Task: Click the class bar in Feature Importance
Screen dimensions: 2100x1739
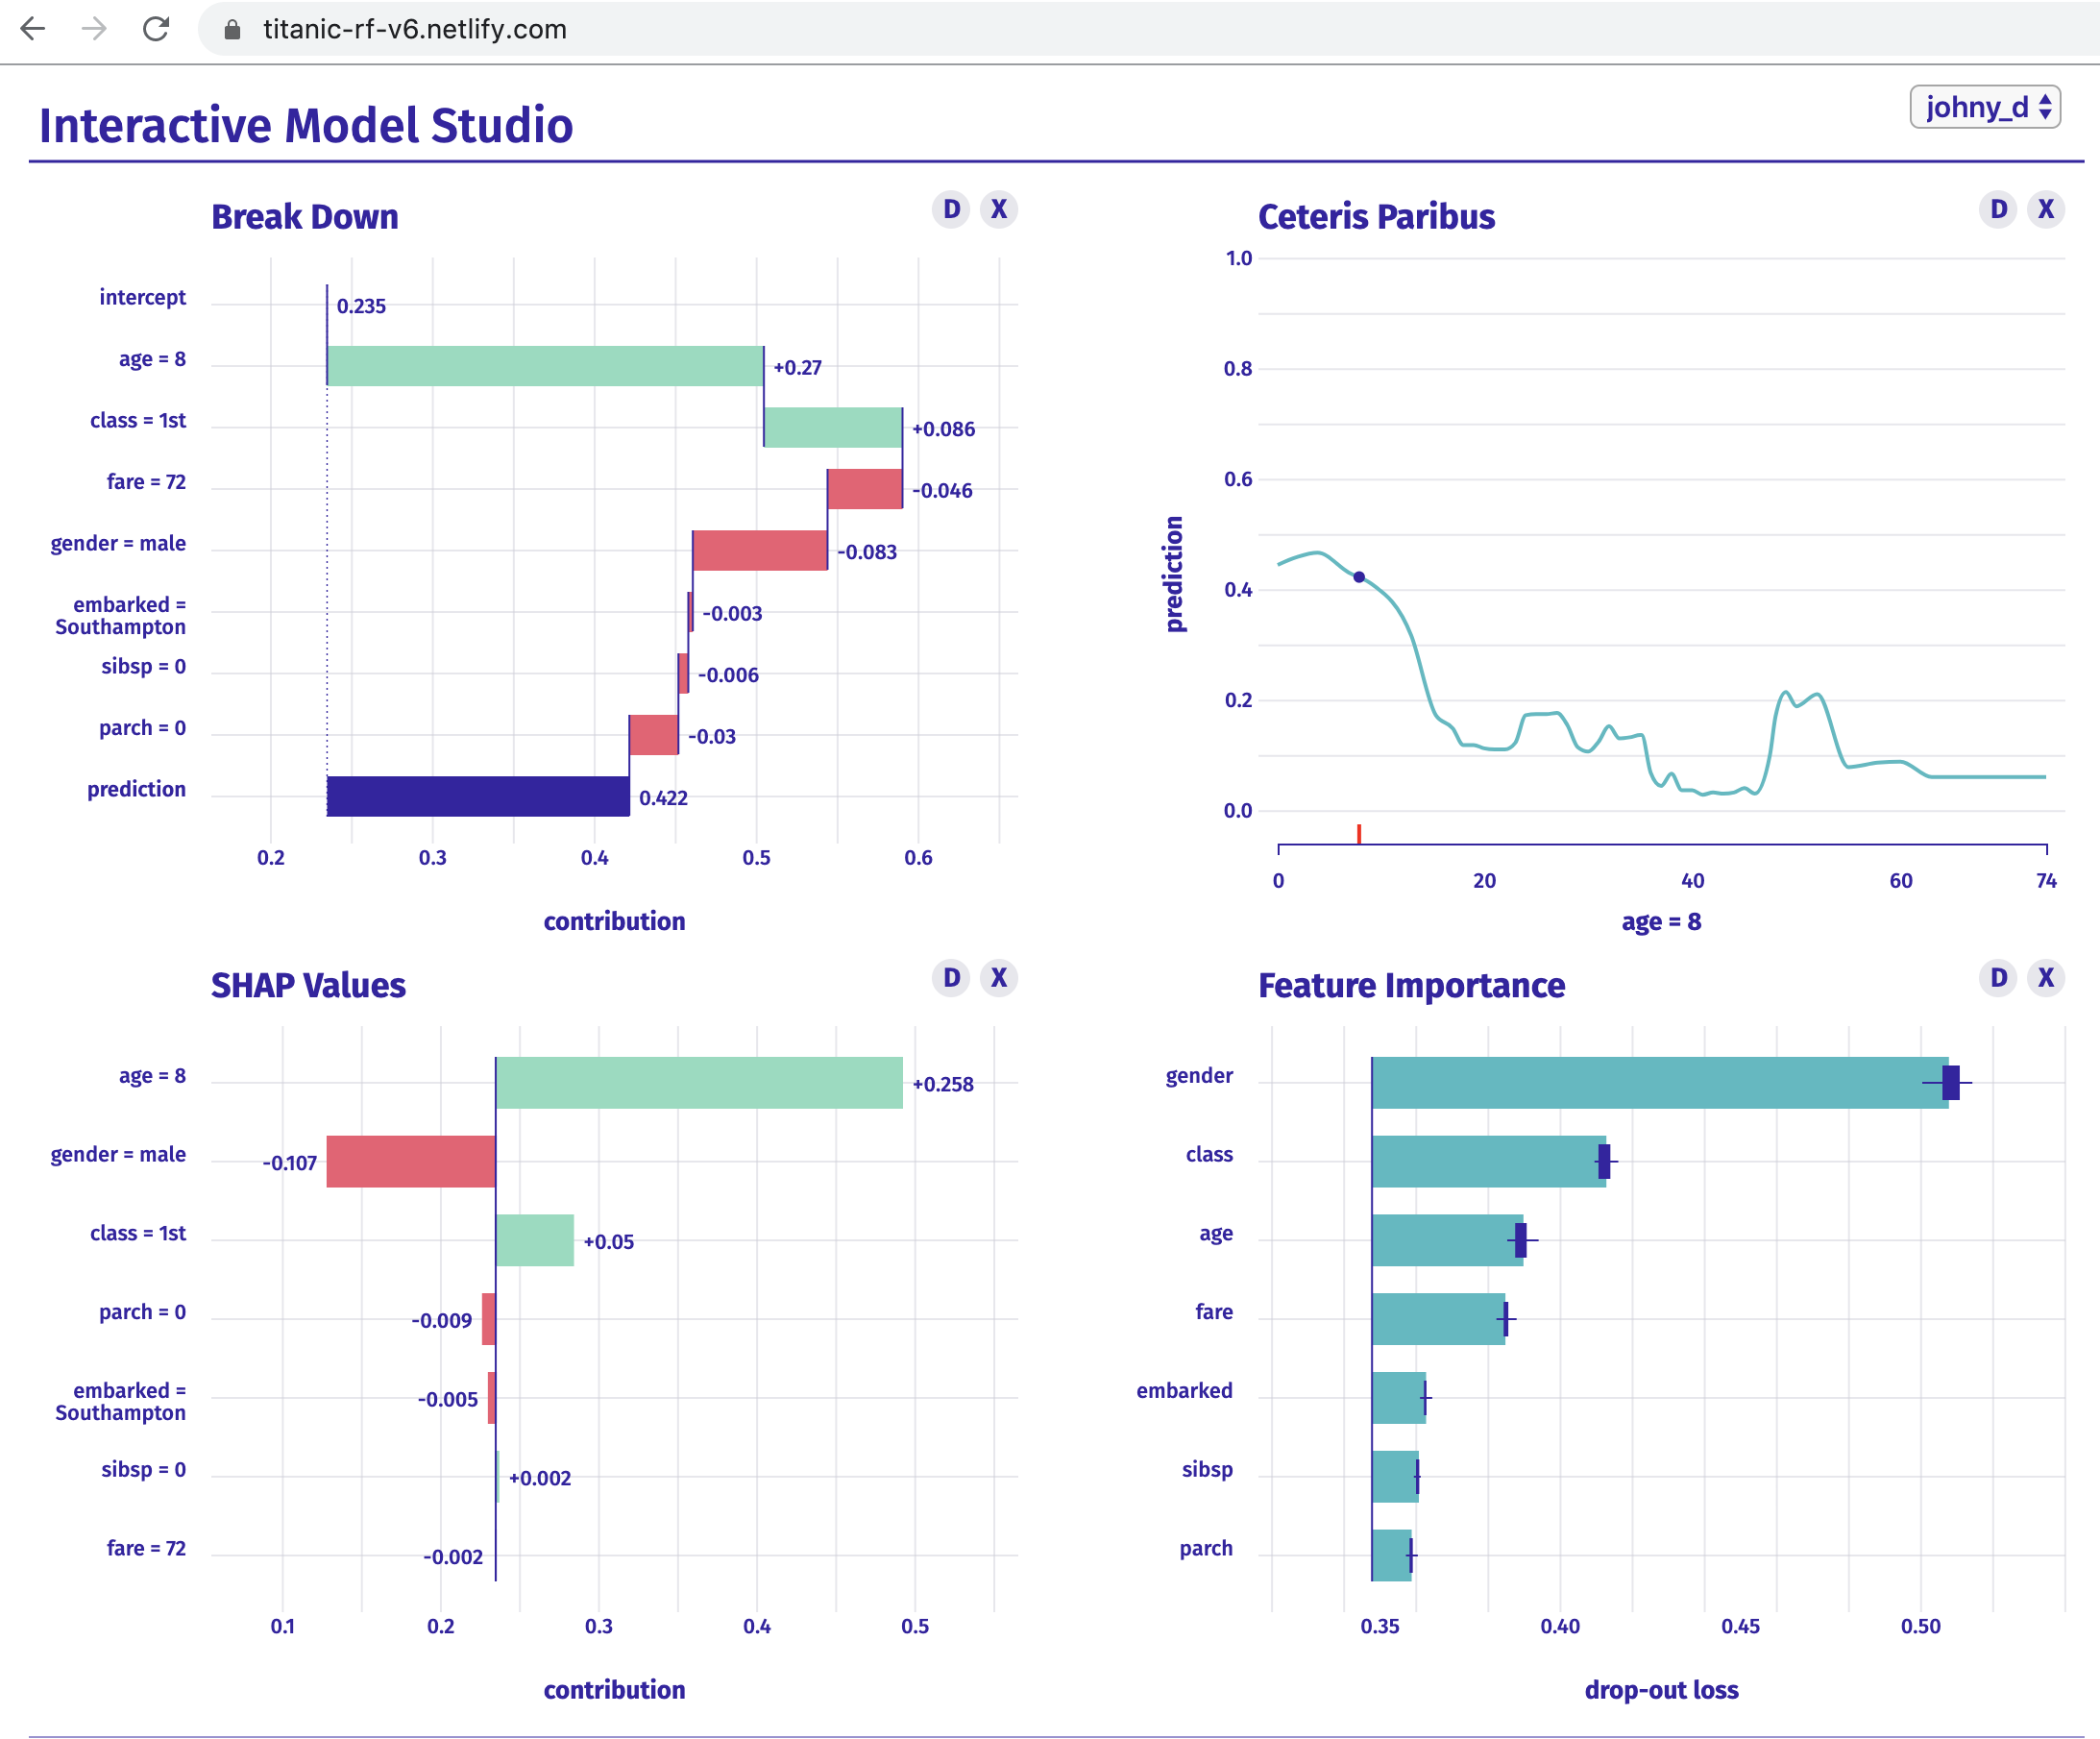Action: pyautogui.click(x=1487, y=1161)
